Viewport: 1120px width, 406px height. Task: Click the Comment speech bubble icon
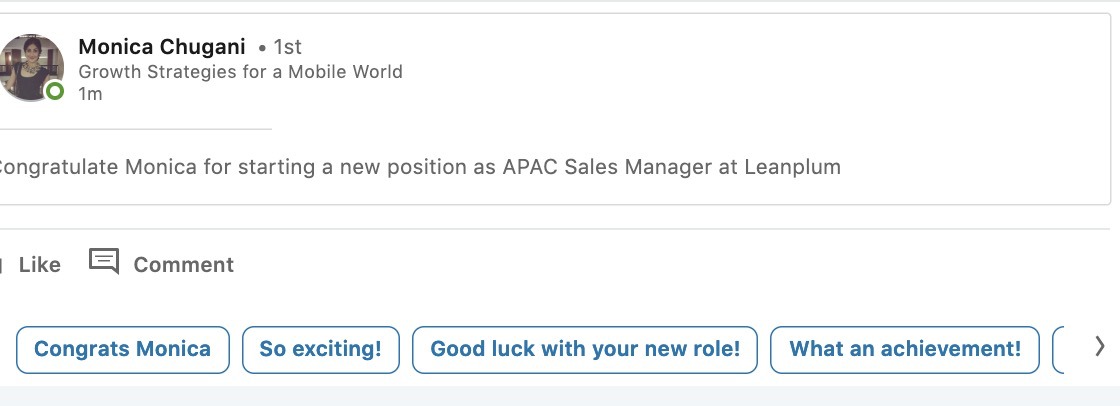point(104,262)
